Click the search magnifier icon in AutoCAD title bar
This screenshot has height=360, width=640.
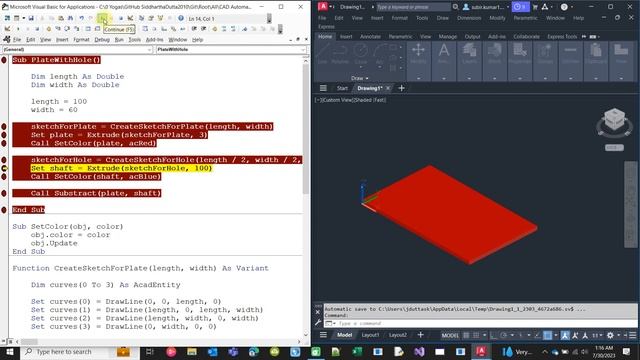456,7
